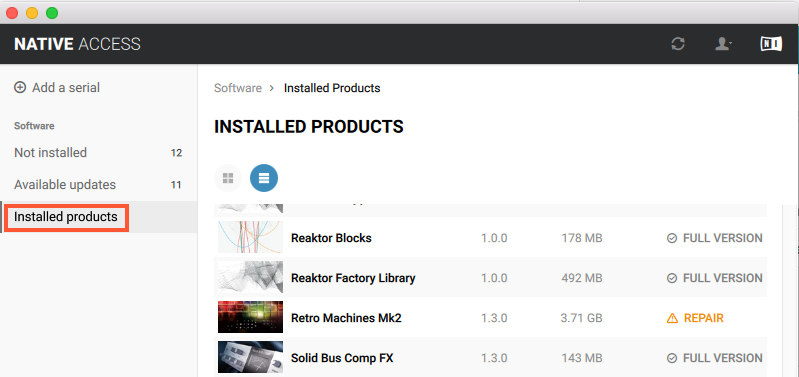
Task: Open the user account menu icon
Action: [723, 44]
